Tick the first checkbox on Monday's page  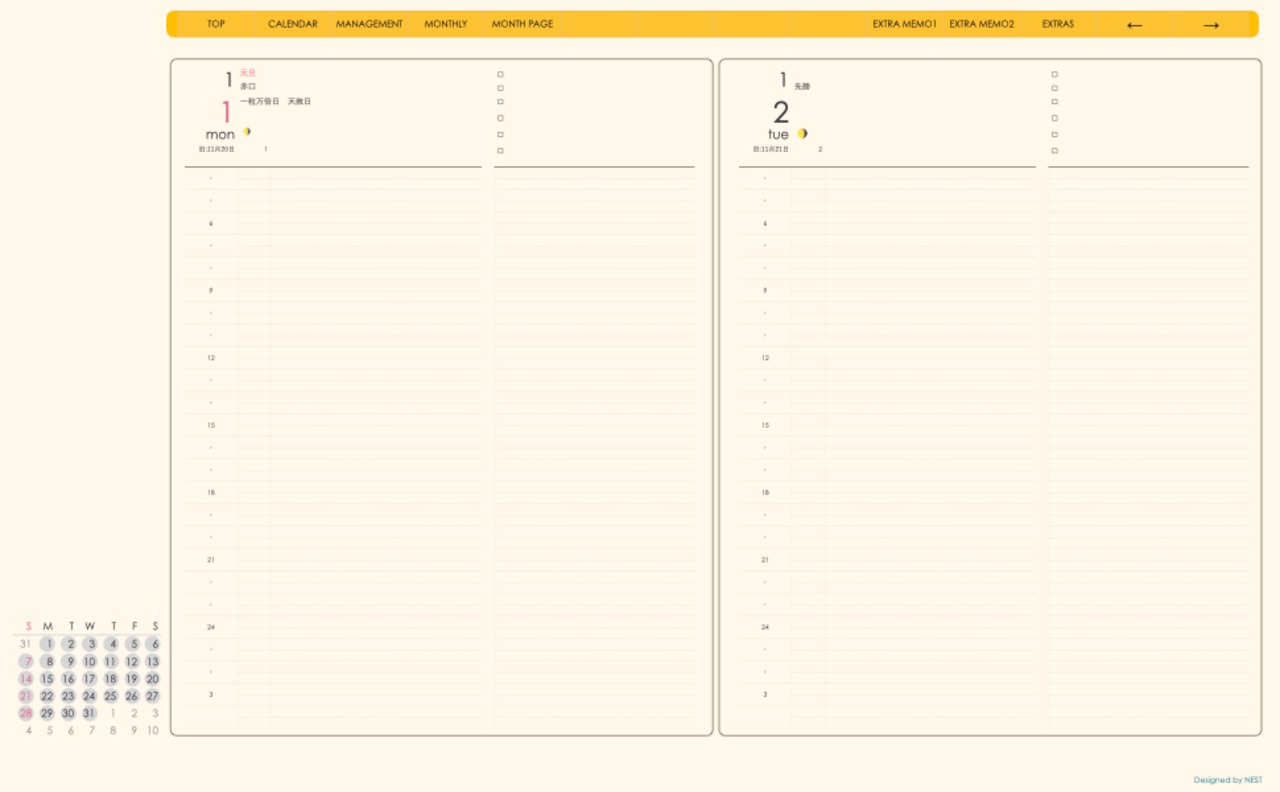click(500, 74)
